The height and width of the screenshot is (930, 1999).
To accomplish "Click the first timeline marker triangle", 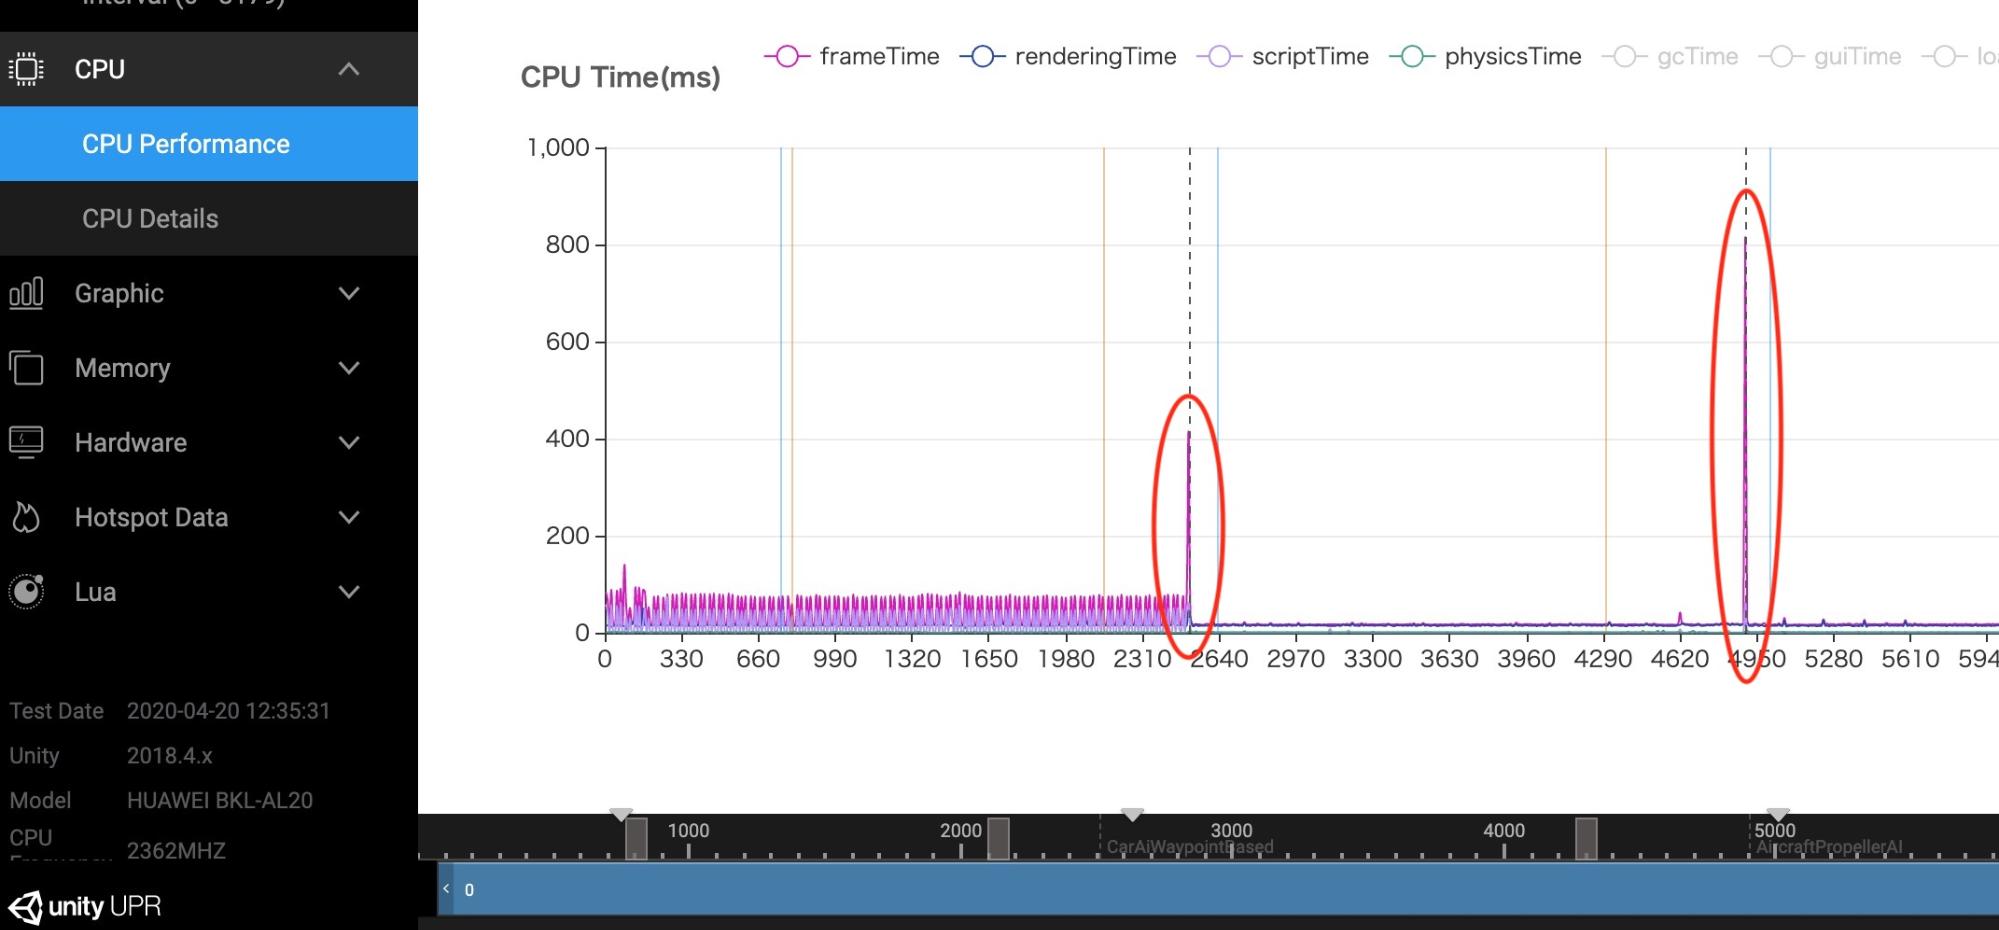I will [621, 815].
